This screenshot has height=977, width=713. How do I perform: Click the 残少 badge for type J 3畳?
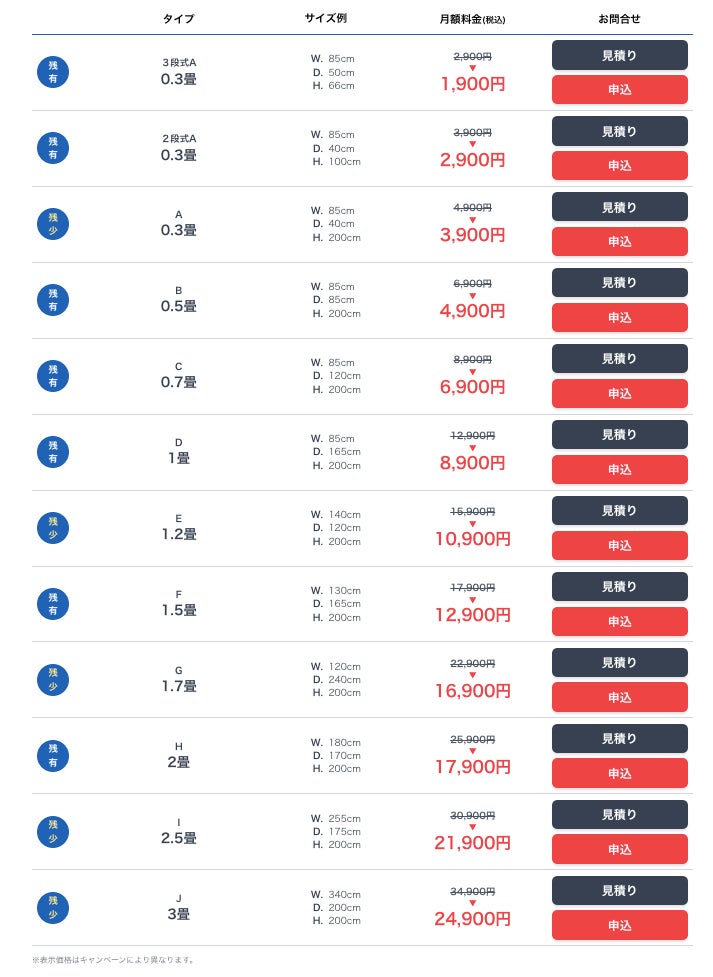click(53, 908)
